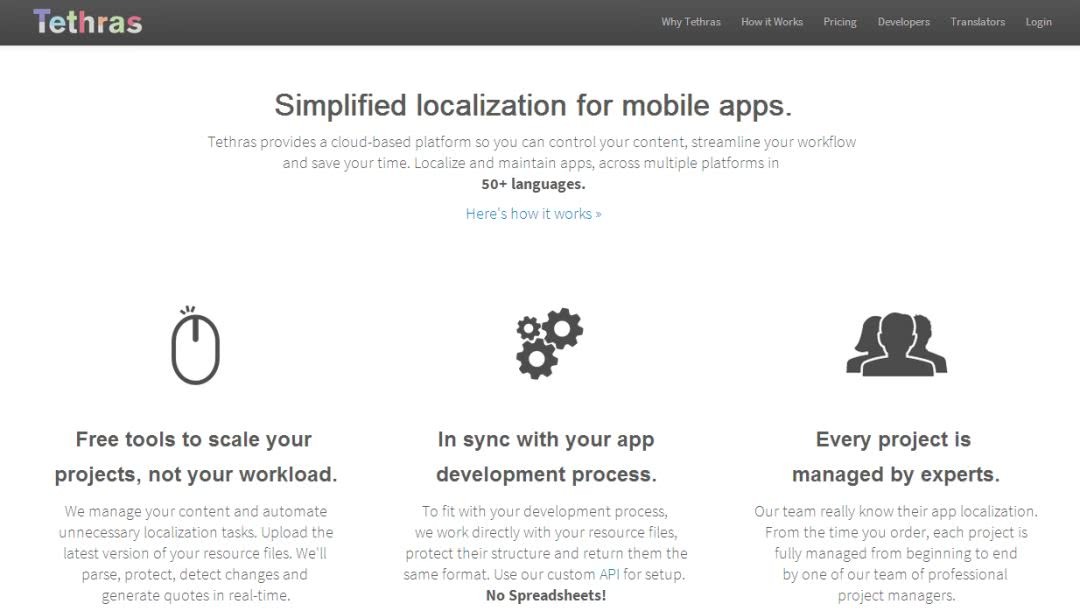Select Developers in the top navigation
The height and width of the screenshot is (611, 1080).
pyautogui.click(x=903, y=22)
